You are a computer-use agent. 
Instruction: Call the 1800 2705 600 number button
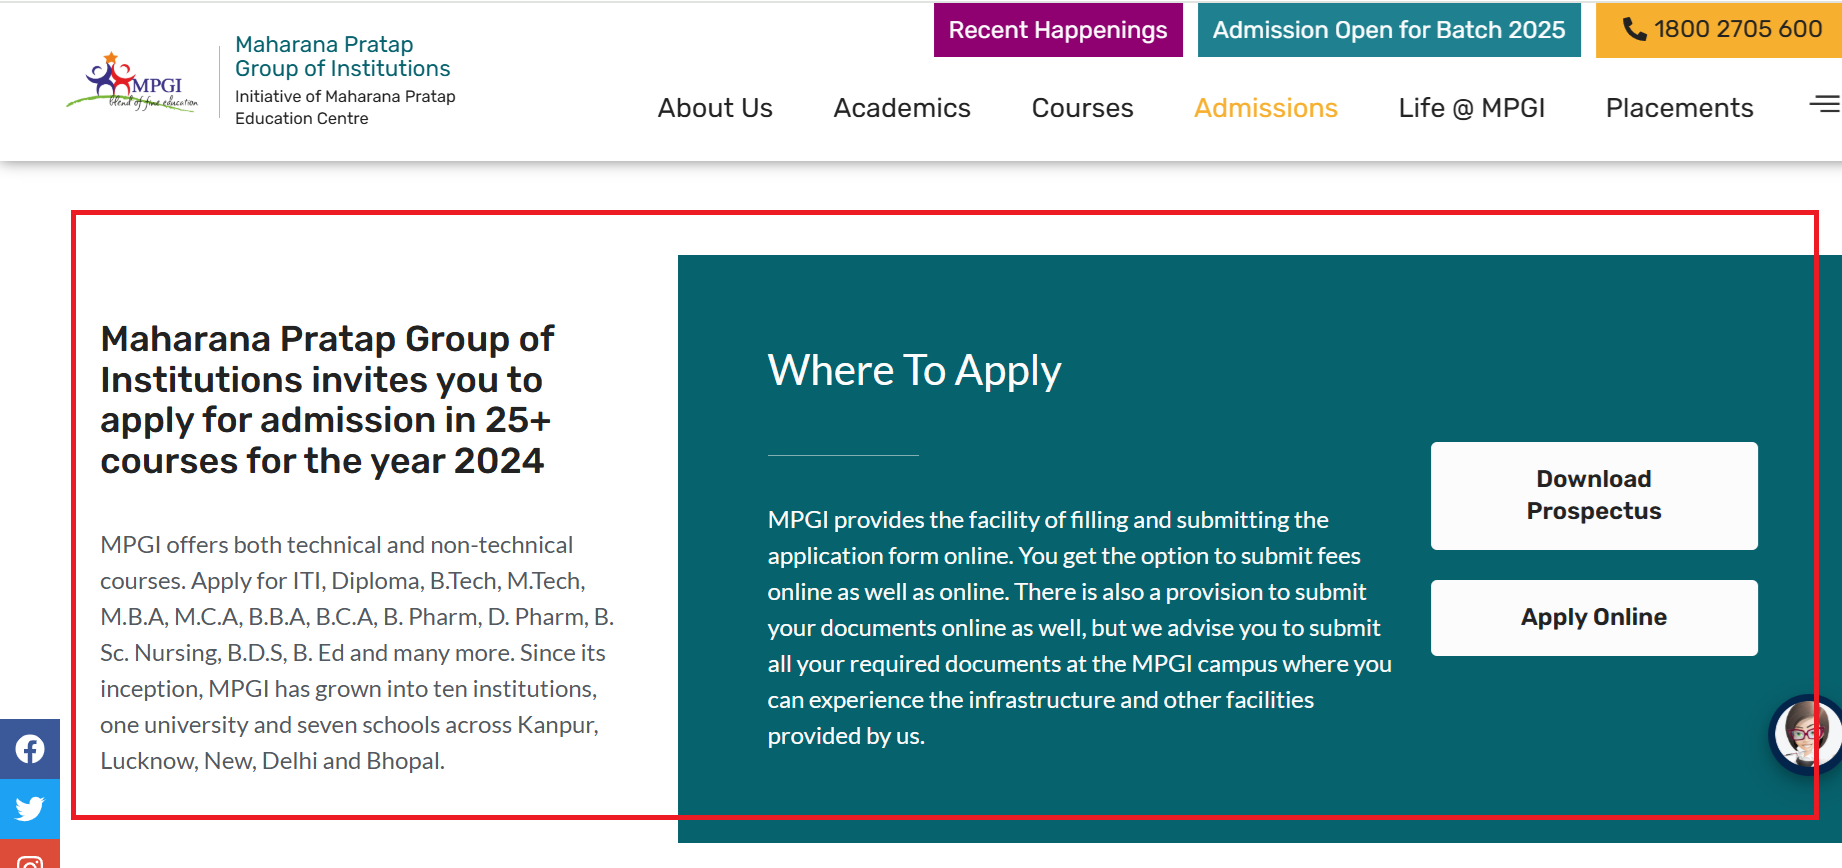tap(1719, 30)
